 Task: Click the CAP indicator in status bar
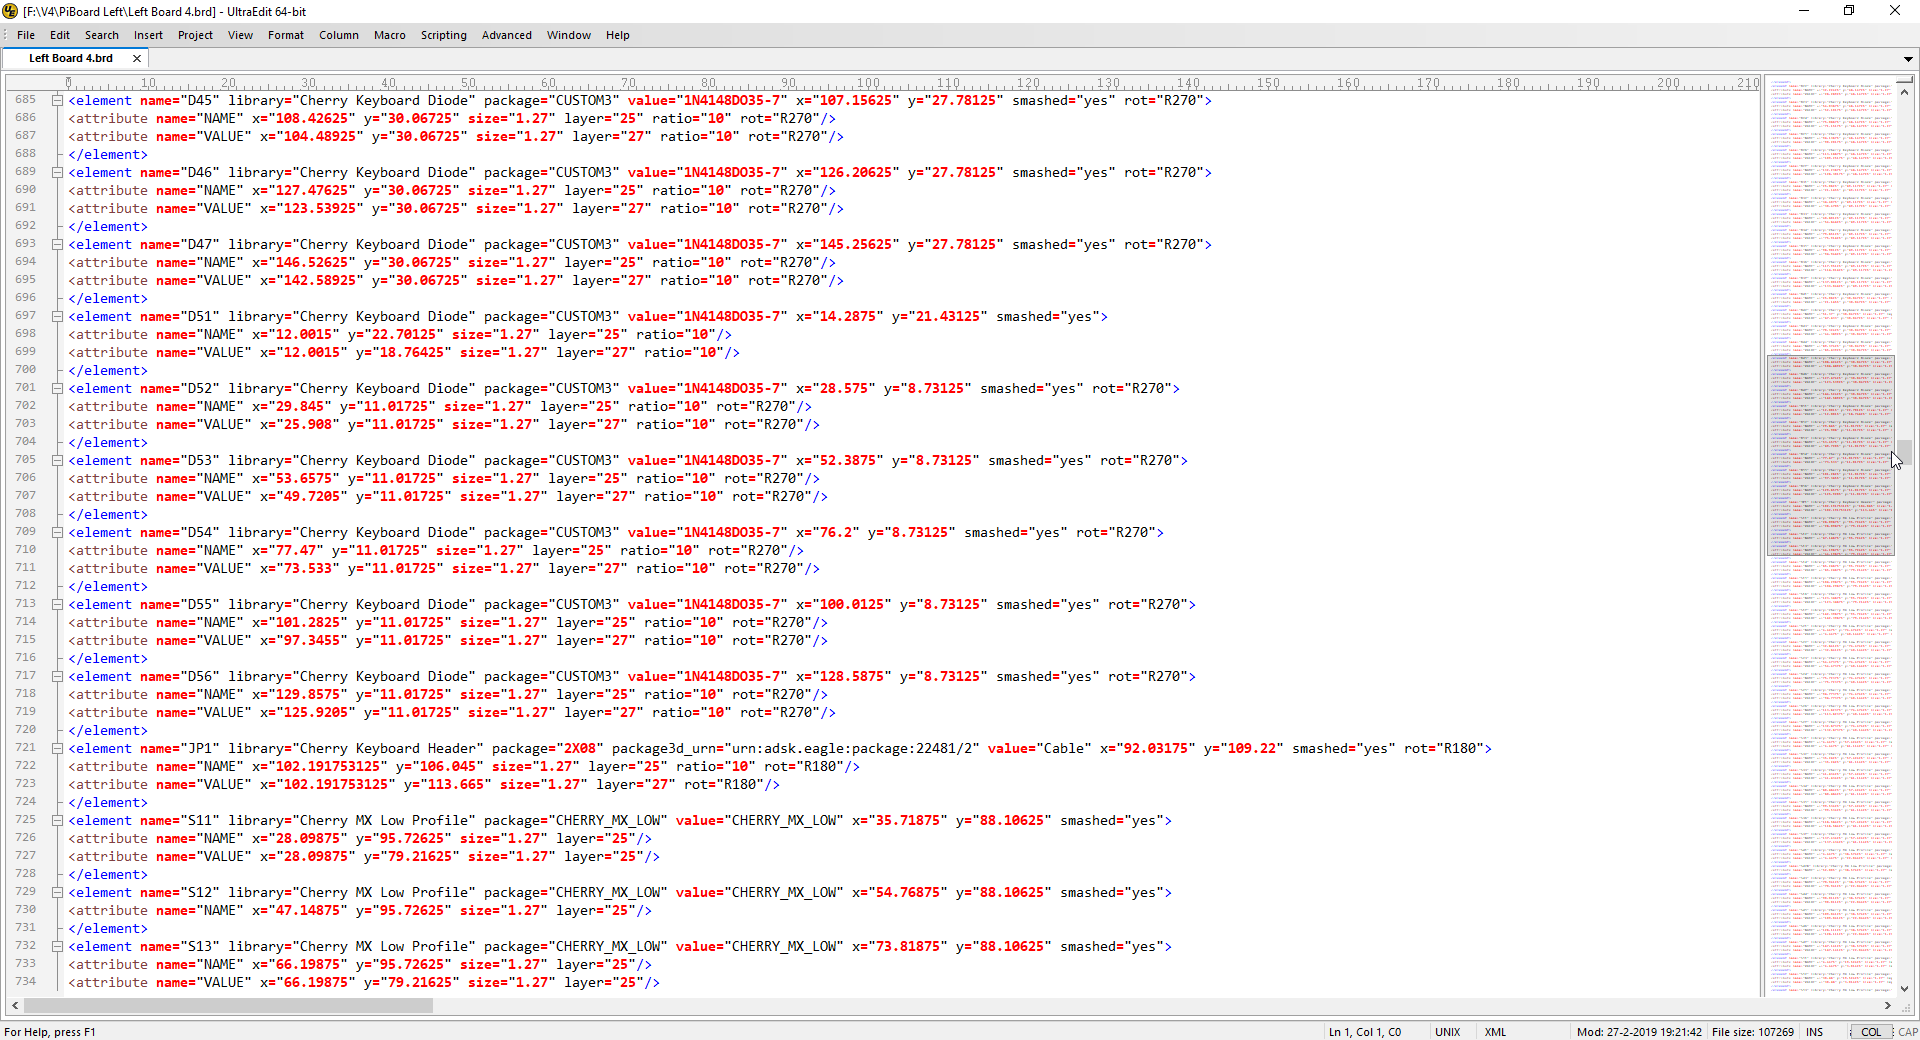point(1908,1032)
